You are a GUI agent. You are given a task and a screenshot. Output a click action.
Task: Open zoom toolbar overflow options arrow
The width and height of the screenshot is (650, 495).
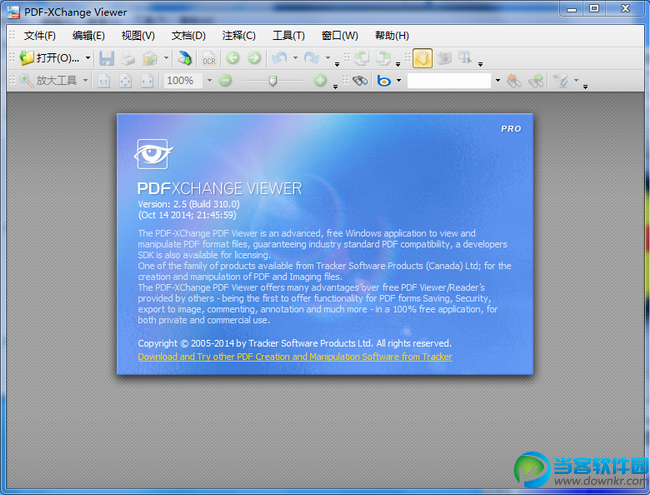coord(335,87)
